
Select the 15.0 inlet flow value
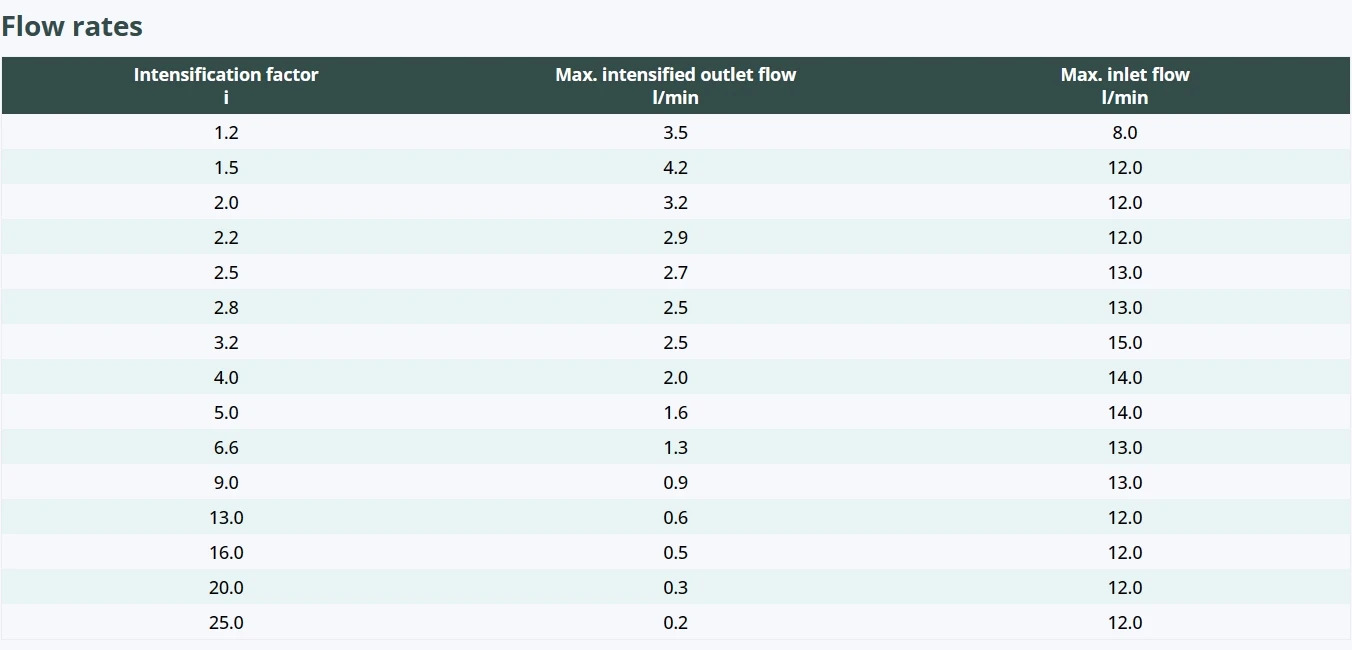pyautogui.click(x=1125, y=343)
